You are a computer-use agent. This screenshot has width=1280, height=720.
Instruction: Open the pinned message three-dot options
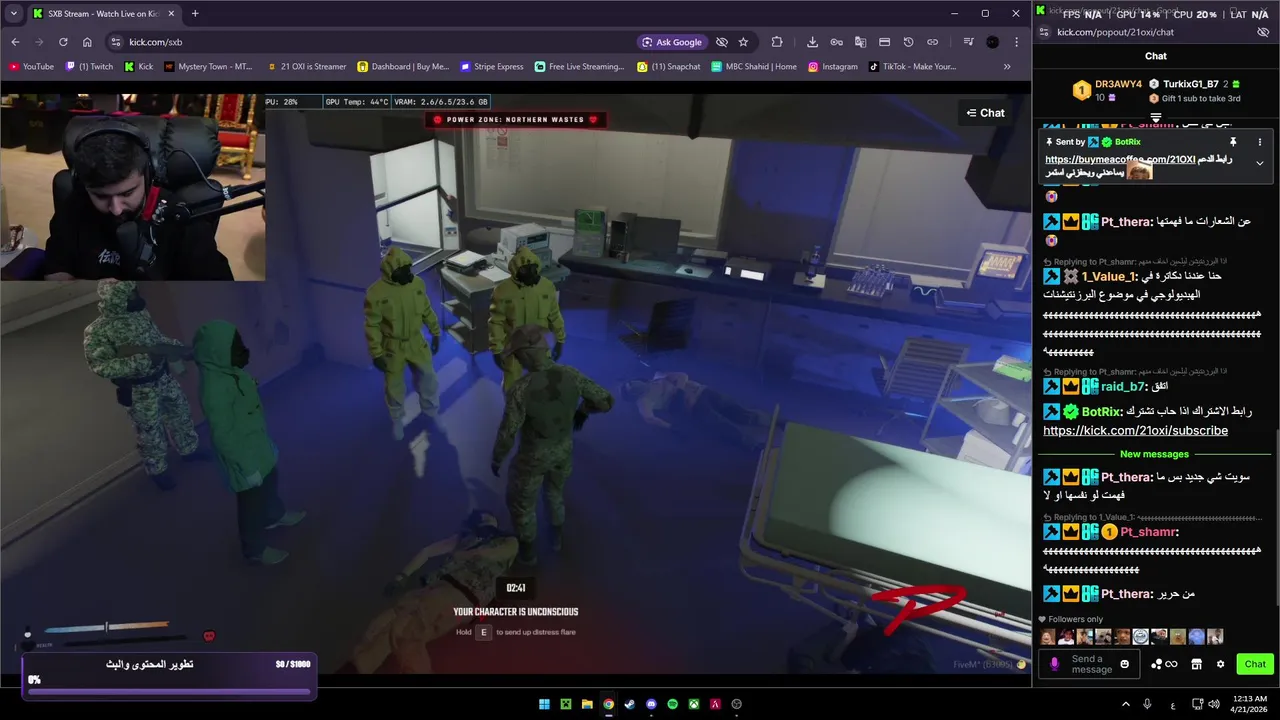pyautogui.click(x=1259, y=142)
